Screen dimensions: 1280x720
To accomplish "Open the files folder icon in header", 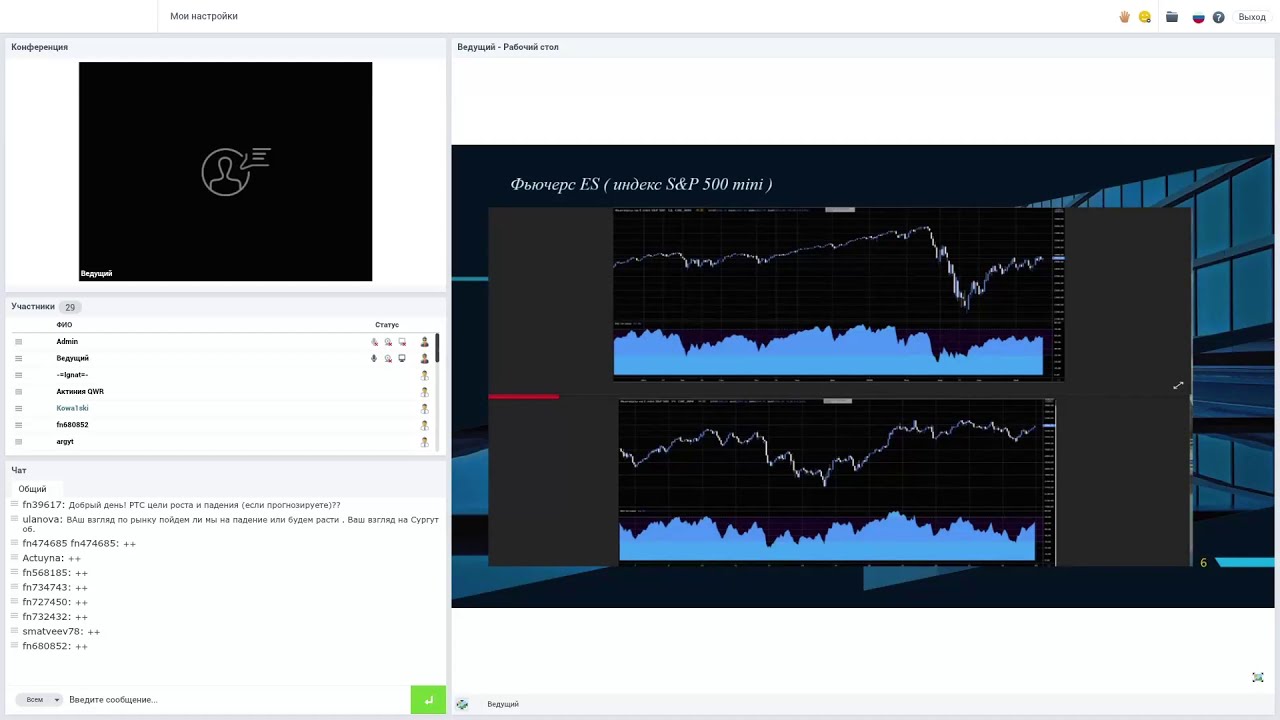I will [x=1172, y=17].
